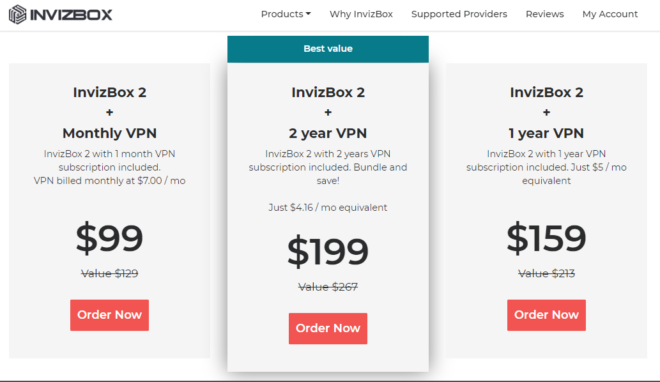Click the $199 price text
The height and width of the screenshot is (382, 660).
tap(328, 252)
